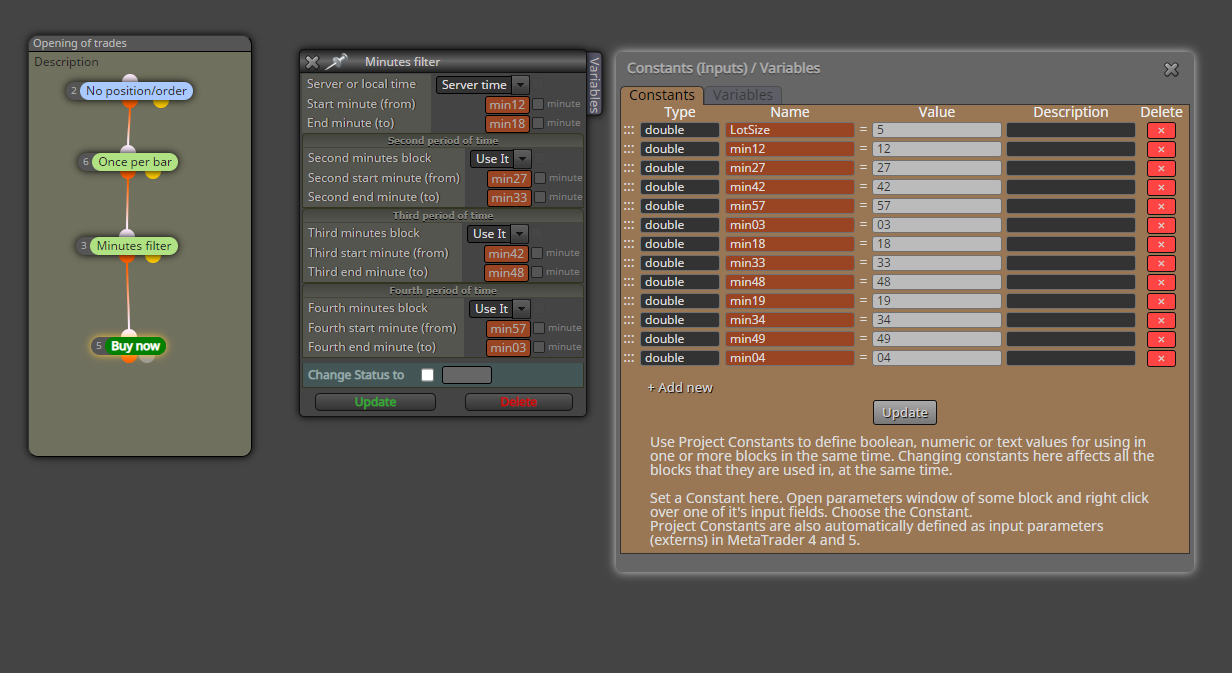Click the value field of min49
This screenshot has width=1232, height=673.
coord(937,339)
